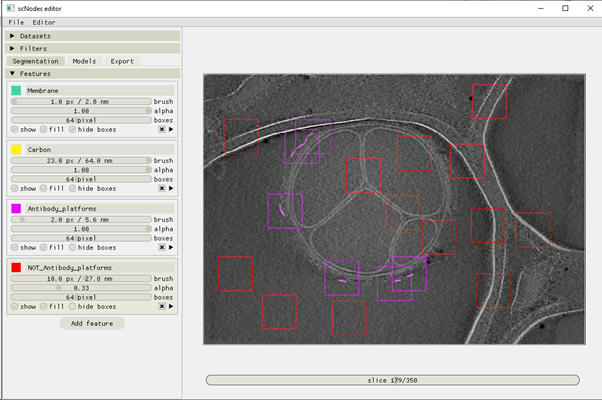Image resolution: width=602 pixels, height=400 pixels.
Task: Maximize the scNodes editor window
Action: 565,8
